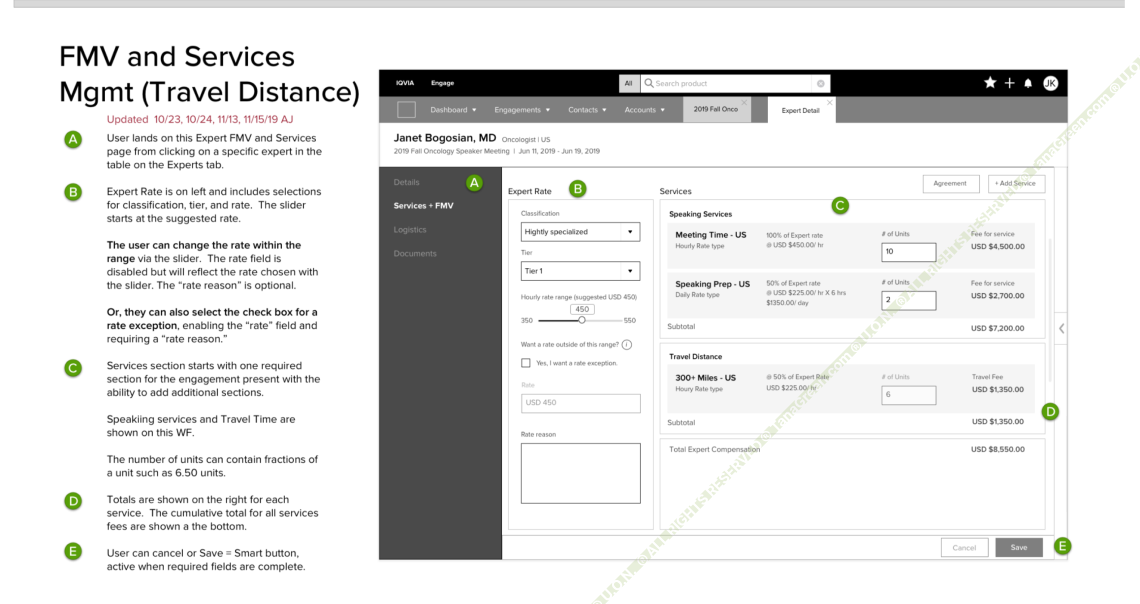The image size is (1140, 604).
Task: Click the 450 slider value box
Action: click(x=582, y=309)
